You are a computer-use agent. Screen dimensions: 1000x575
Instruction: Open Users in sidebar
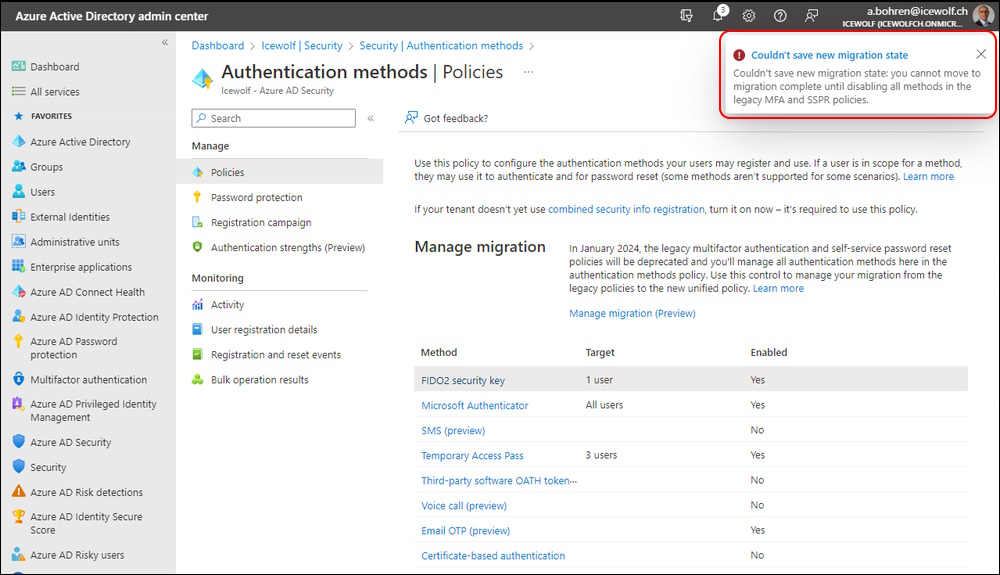click(43, 192)
